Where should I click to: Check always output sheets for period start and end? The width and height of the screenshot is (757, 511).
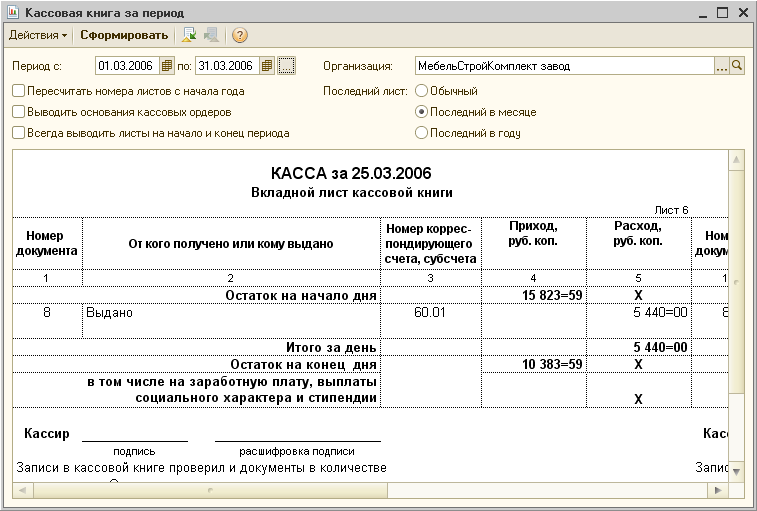18,133
